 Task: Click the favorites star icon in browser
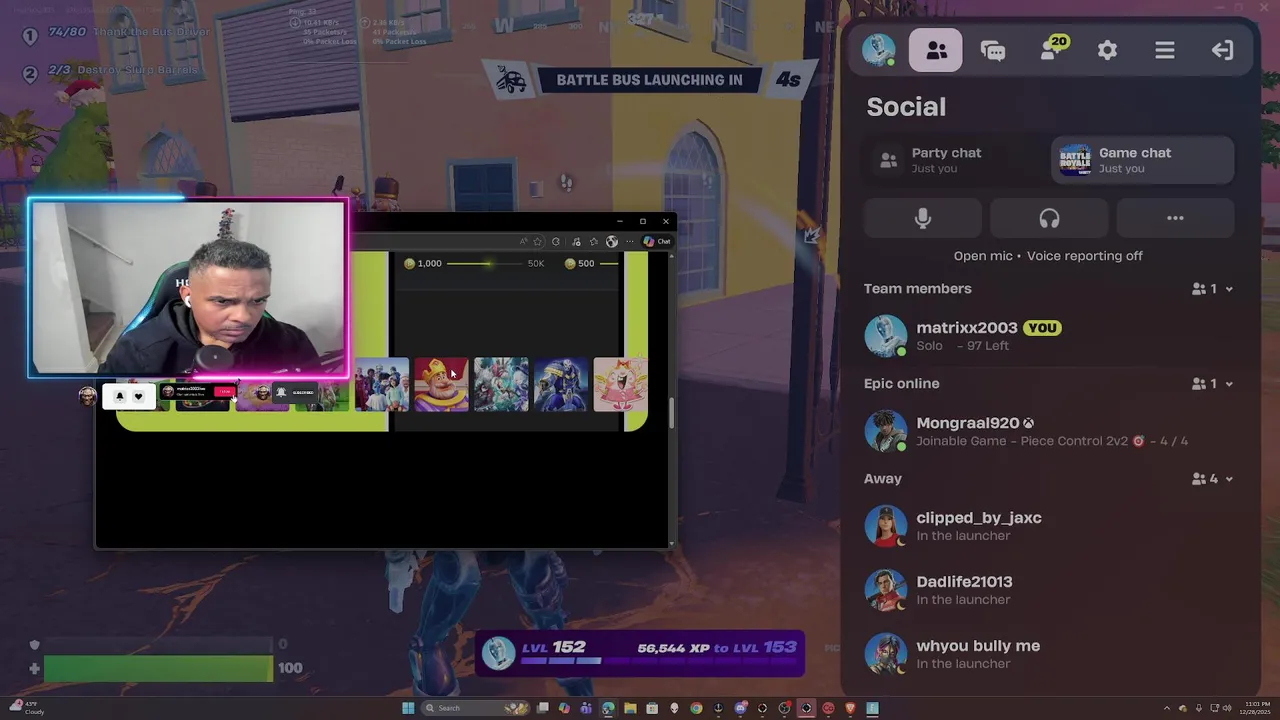pos(537,241)
